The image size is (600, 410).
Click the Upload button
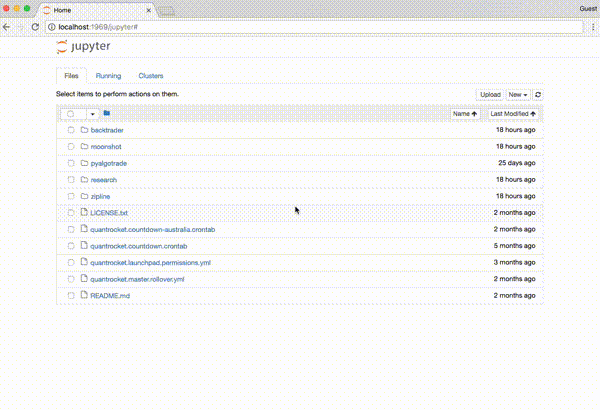(490, 95)
